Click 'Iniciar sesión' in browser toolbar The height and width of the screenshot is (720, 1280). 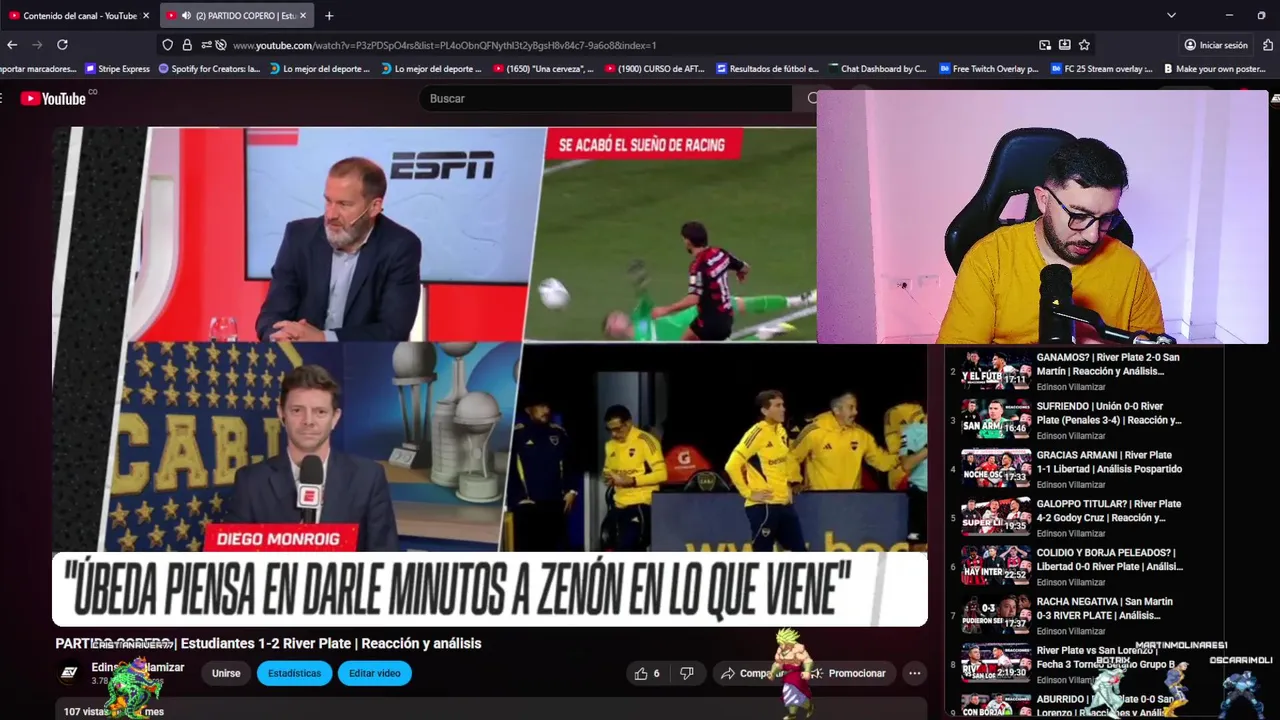(x=1216, y=45)
